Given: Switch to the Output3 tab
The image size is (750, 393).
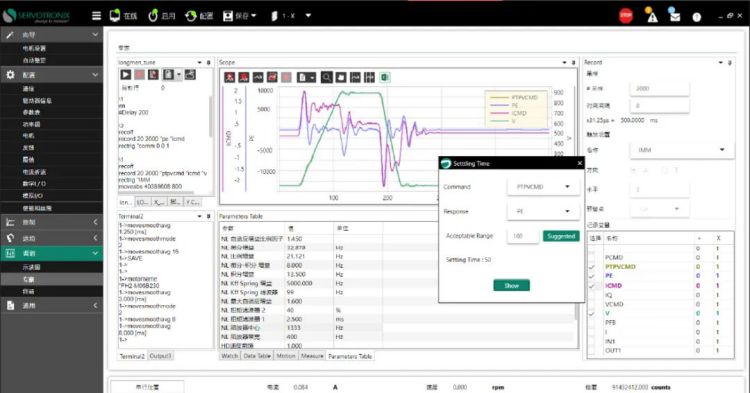Looking at the screenshot, I should [x=160, y=356].
